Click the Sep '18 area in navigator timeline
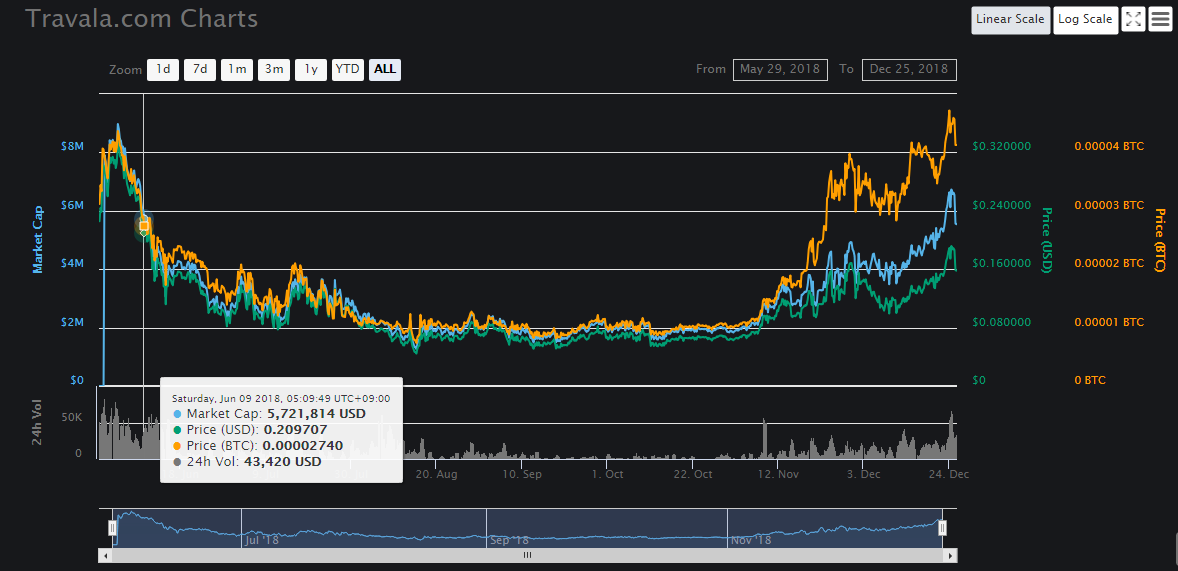Image resolution: width=1178 pixels, height=571 pixels. point(510,540)
